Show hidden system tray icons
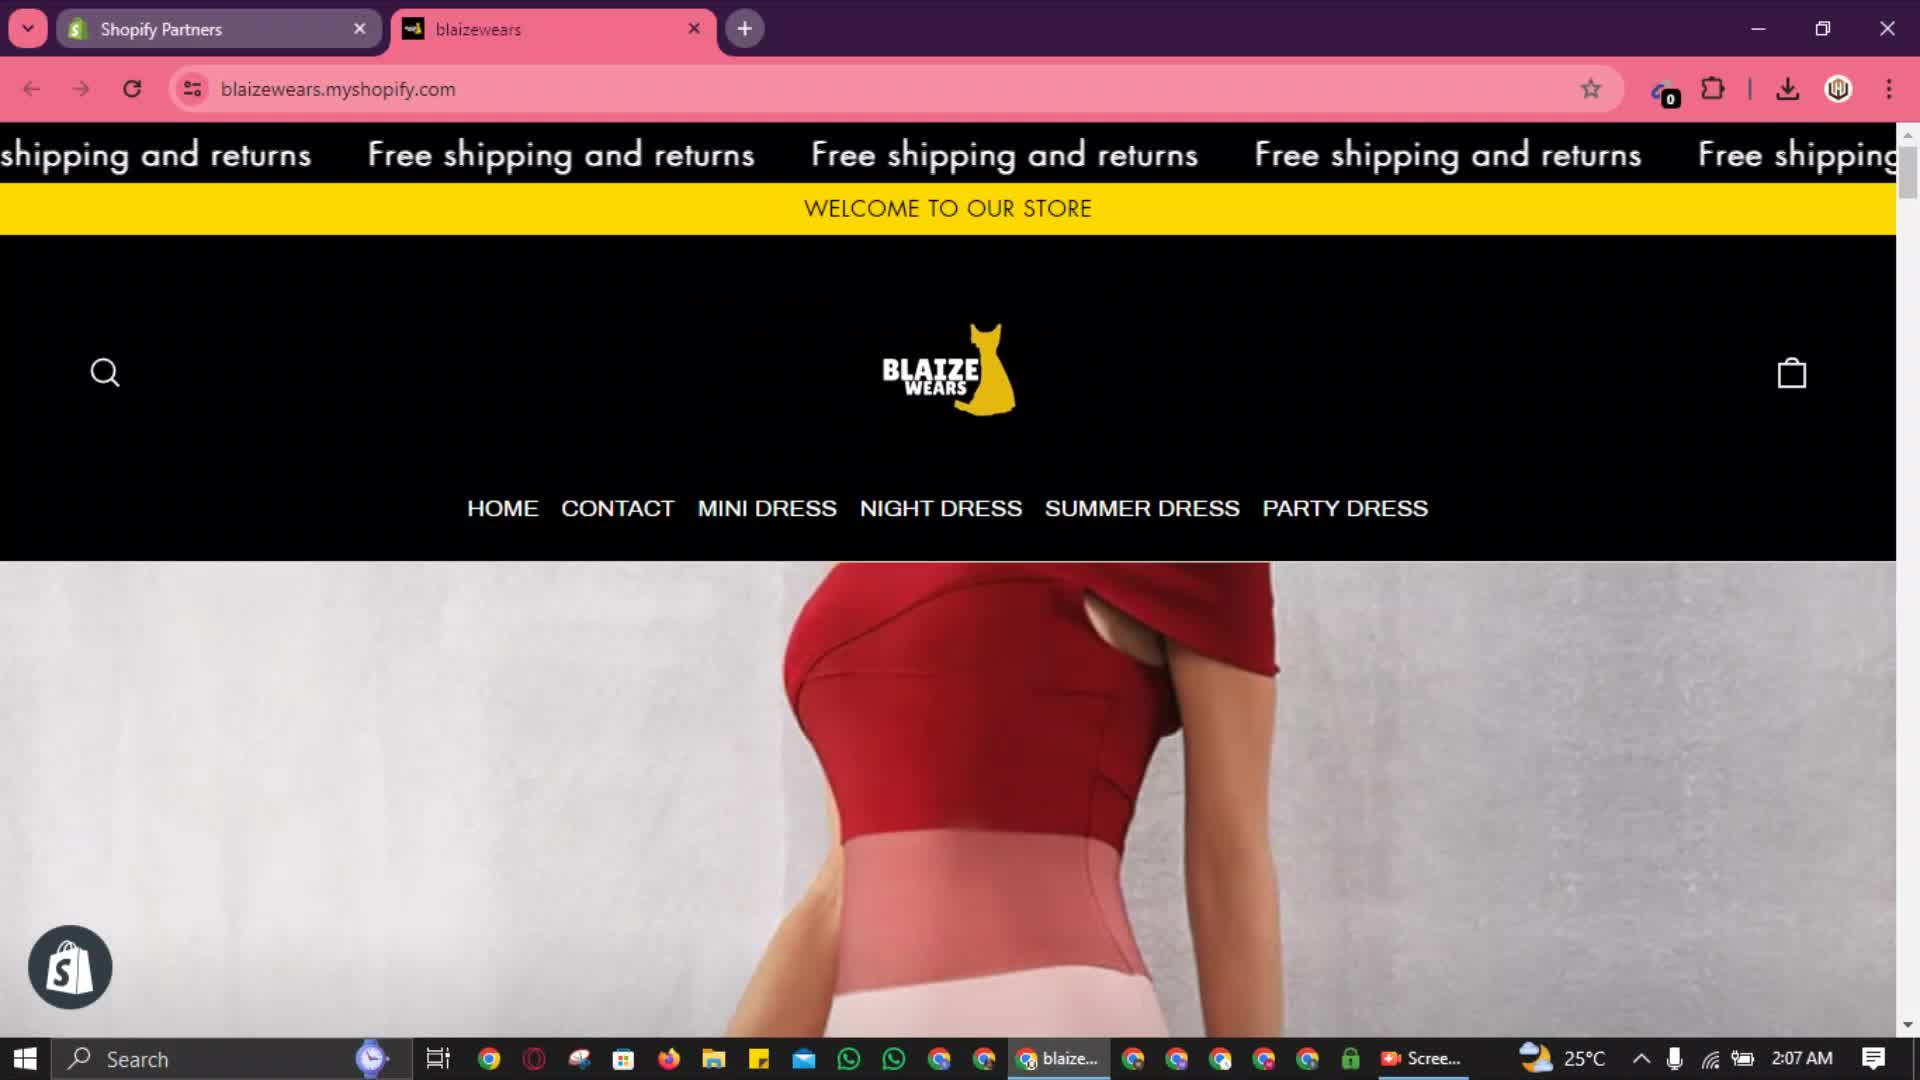The height and width of the screenshot is (1080, 1920). click(x=1641, y=1059)
